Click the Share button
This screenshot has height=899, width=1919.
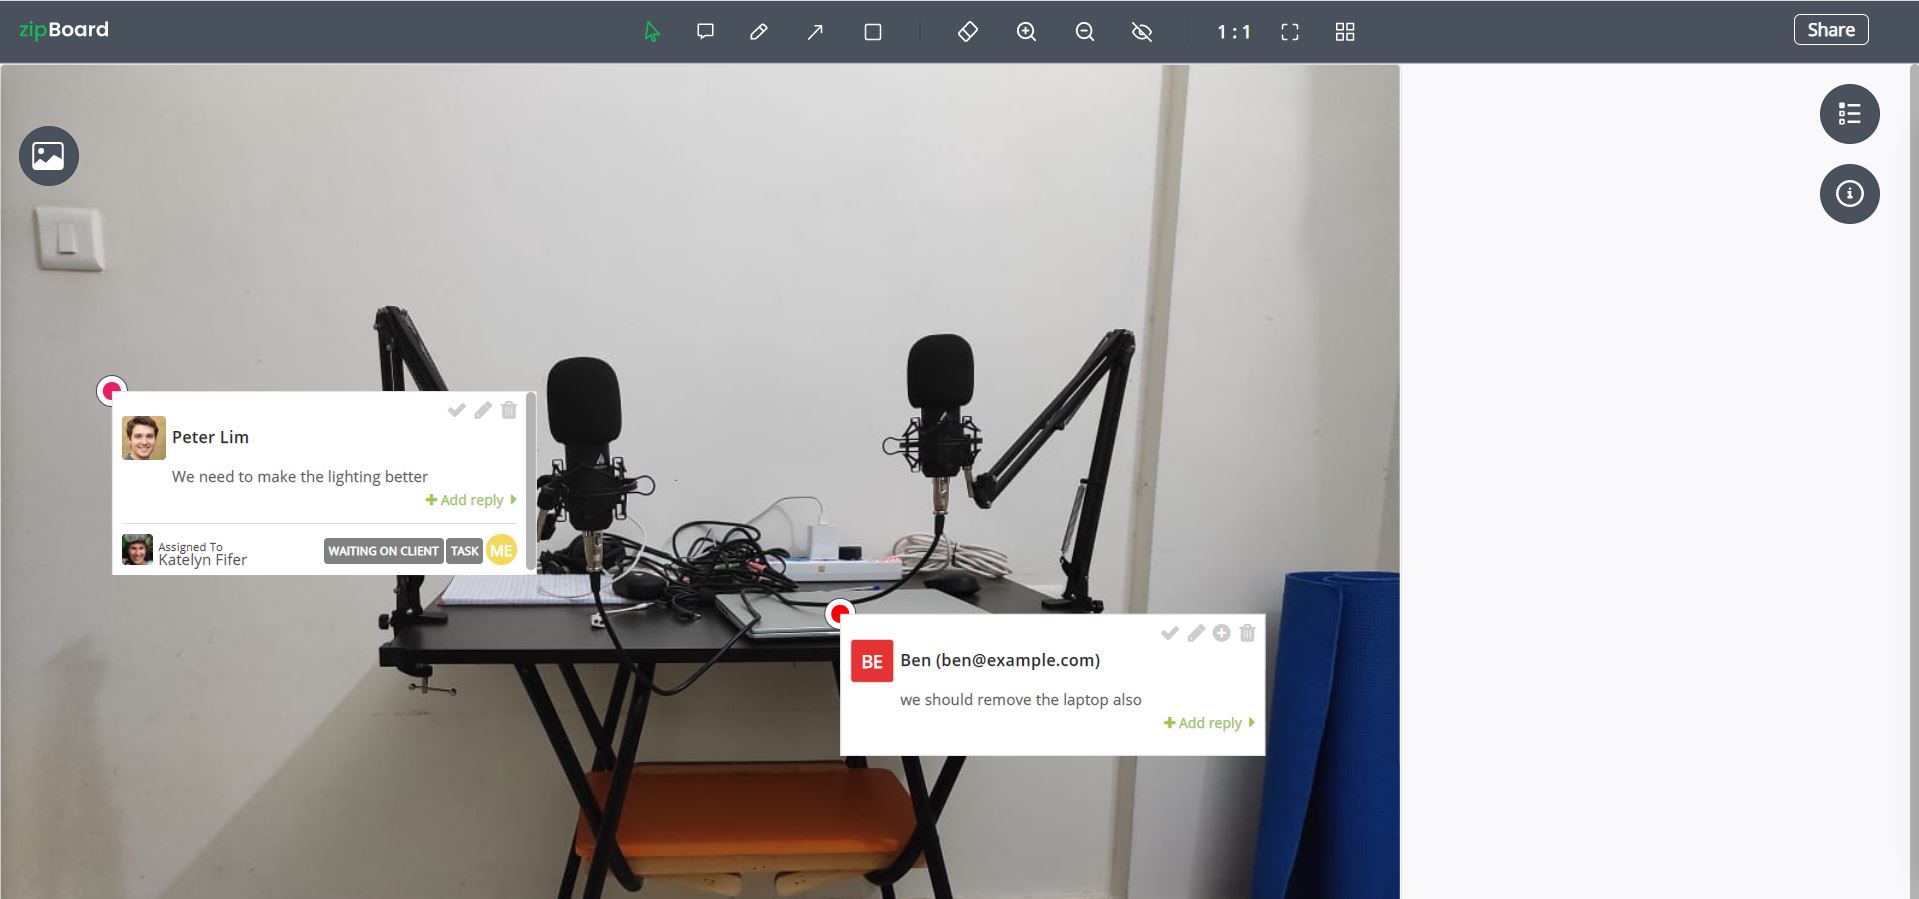click(x=1831, y=30)
